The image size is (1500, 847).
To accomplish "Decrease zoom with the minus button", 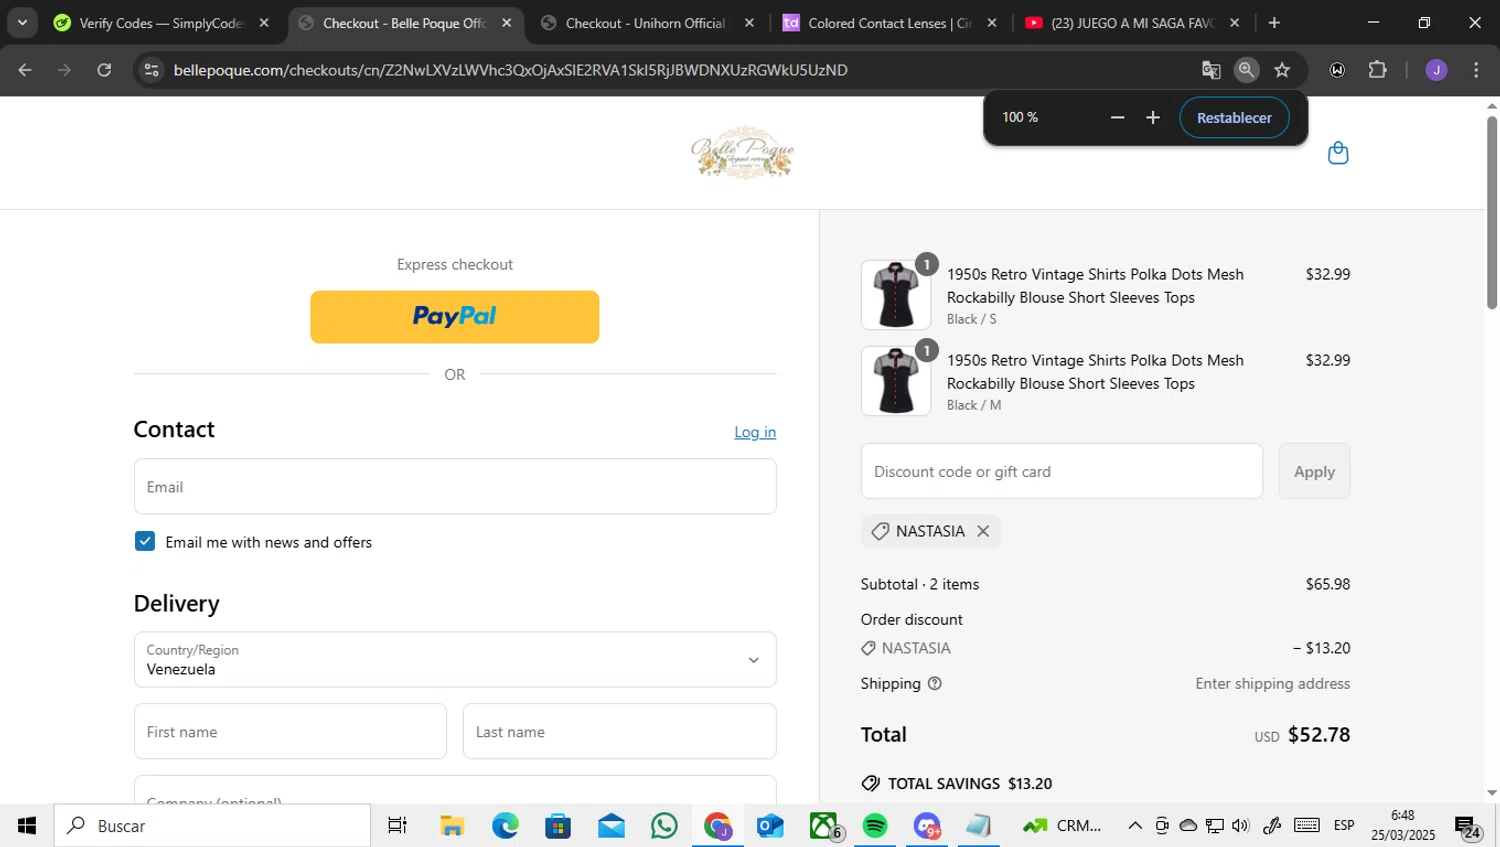I will click(1117, 118).
